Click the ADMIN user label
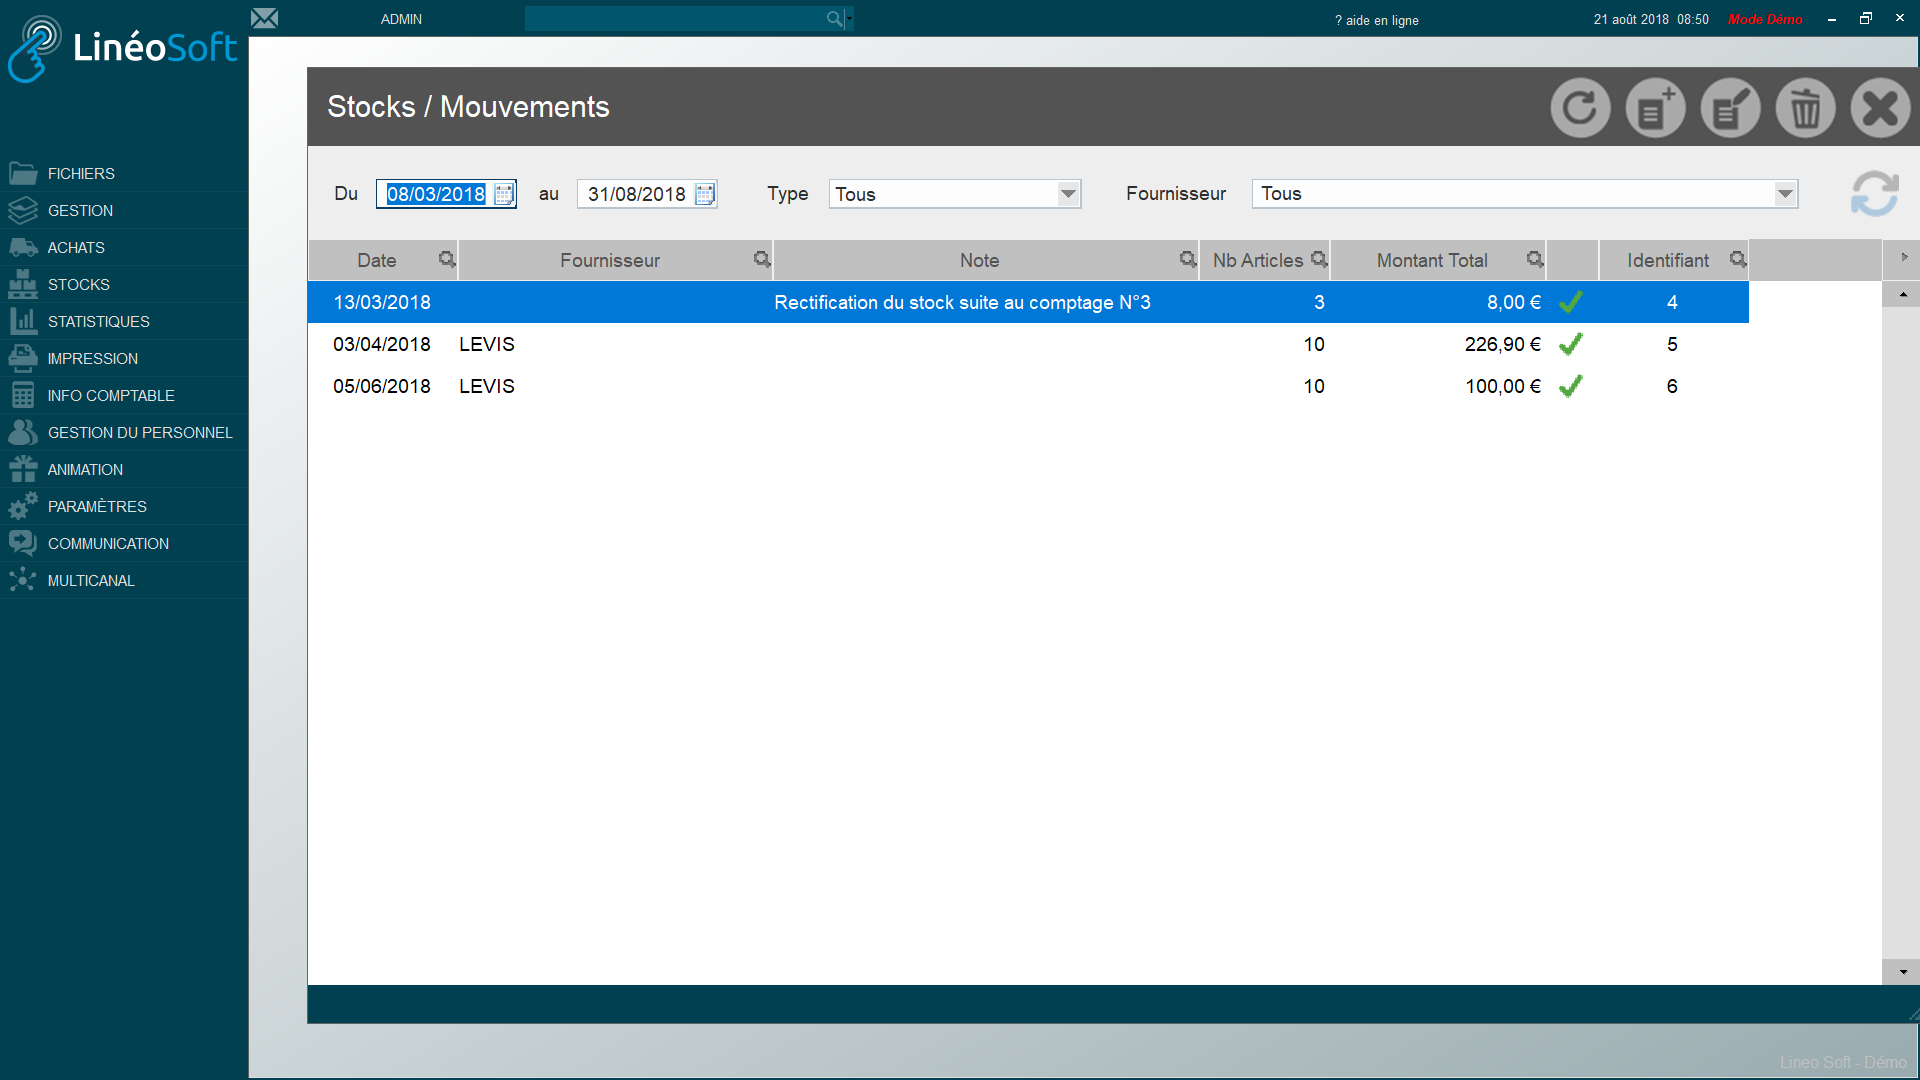 [401, 19]
